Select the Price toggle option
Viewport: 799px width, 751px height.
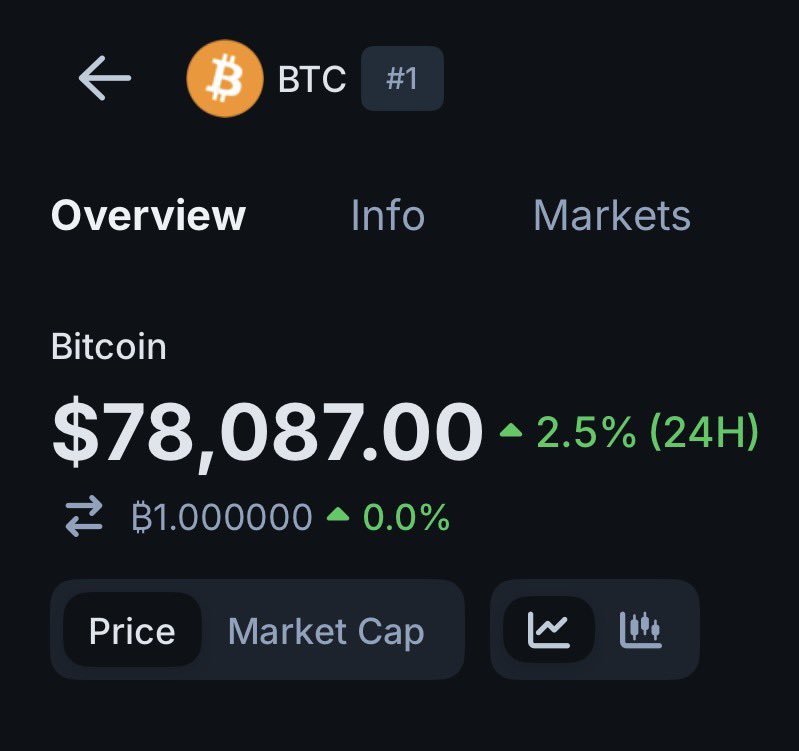(x=132, y=631)
